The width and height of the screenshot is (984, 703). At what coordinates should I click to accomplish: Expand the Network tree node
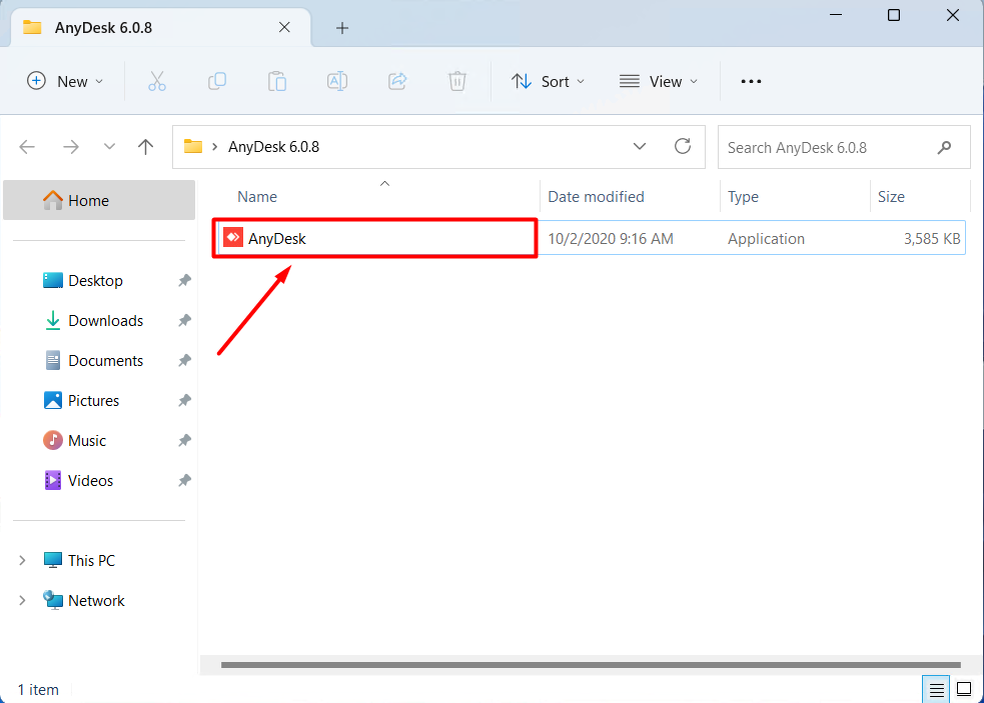point(22,601)
